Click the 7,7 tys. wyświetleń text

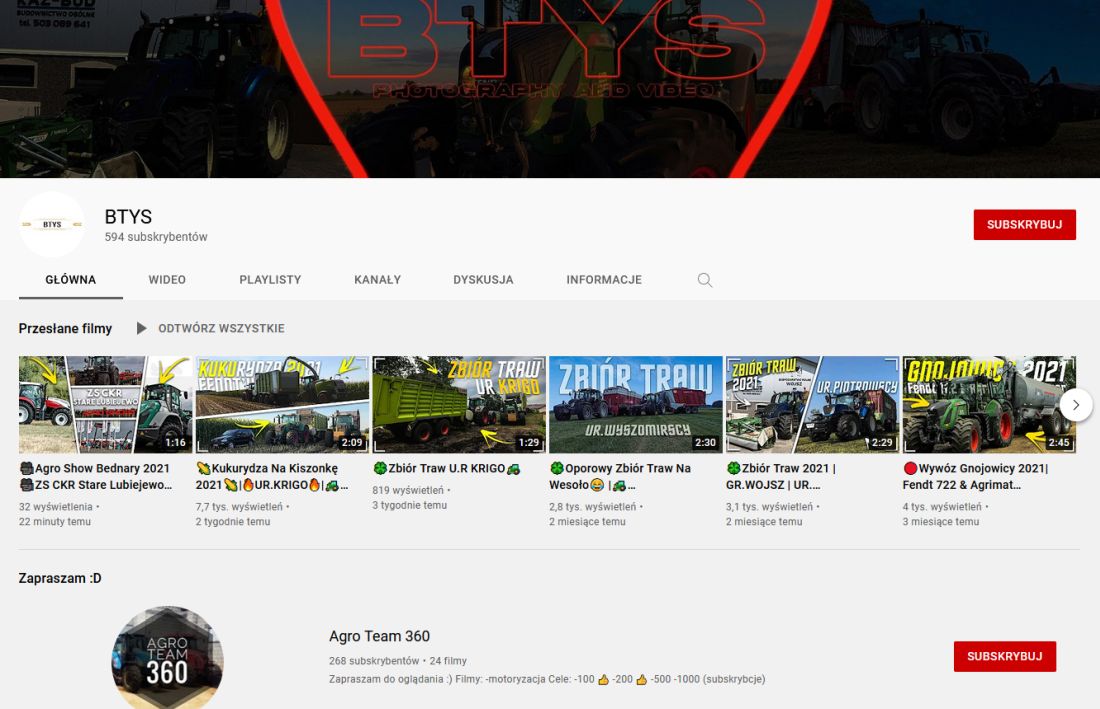pyautogui.click(x=239, y=506)
